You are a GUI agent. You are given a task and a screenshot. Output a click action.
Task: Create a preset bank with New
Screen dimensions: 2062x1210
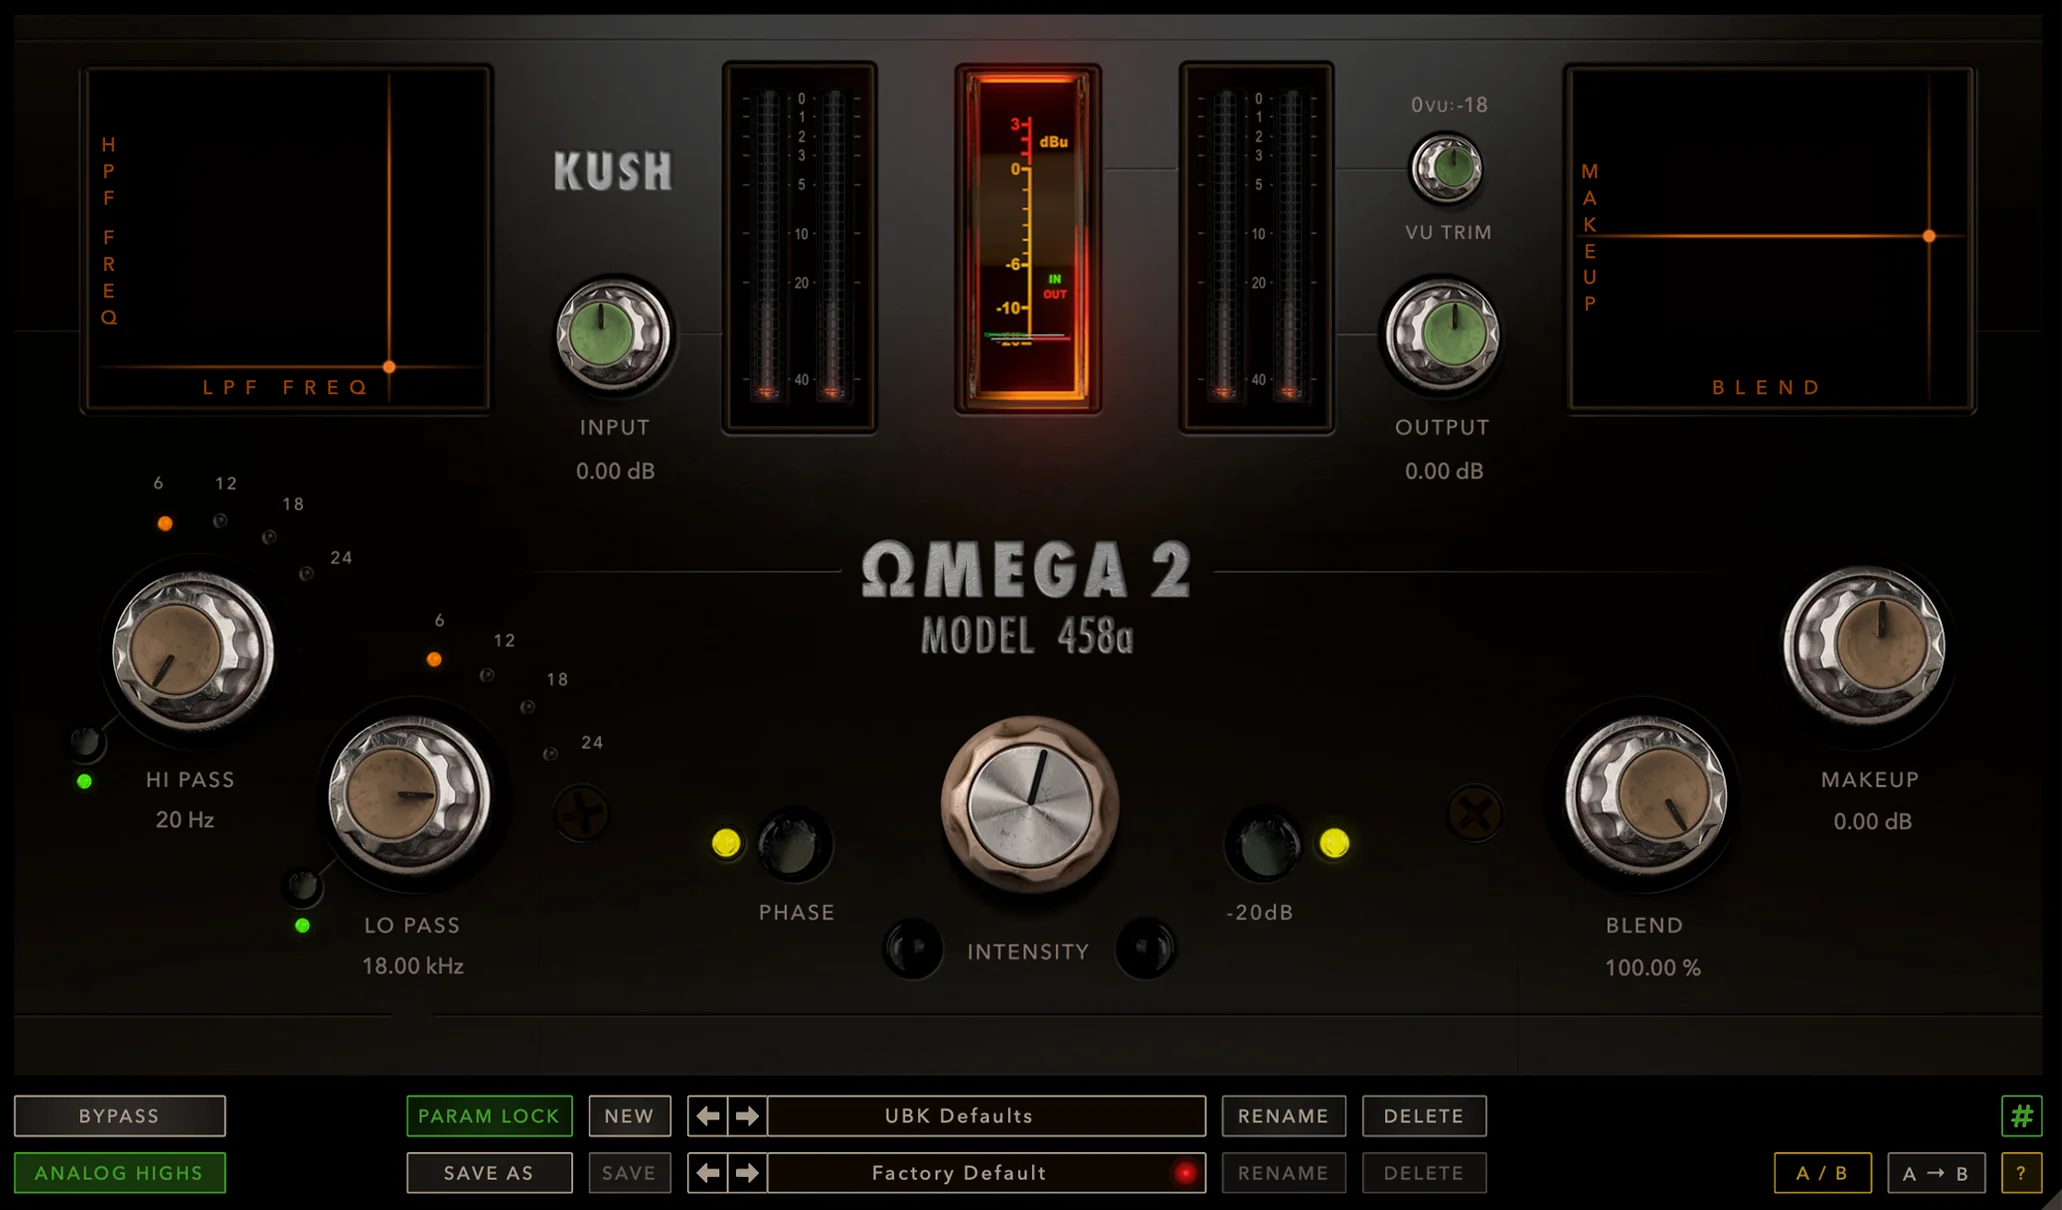(629, 1116)
